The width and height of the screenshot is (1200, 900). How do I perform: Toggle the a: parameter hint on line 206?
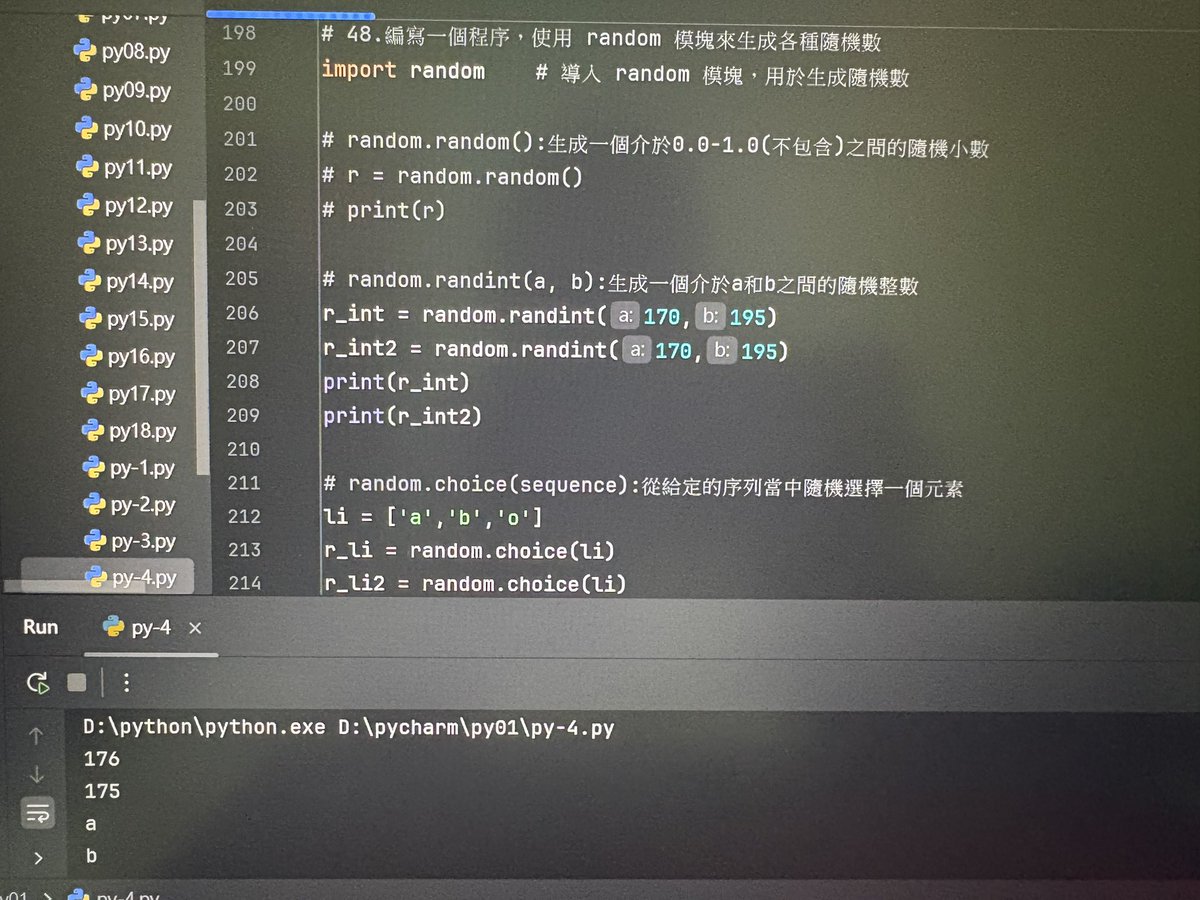coord(625,315)
